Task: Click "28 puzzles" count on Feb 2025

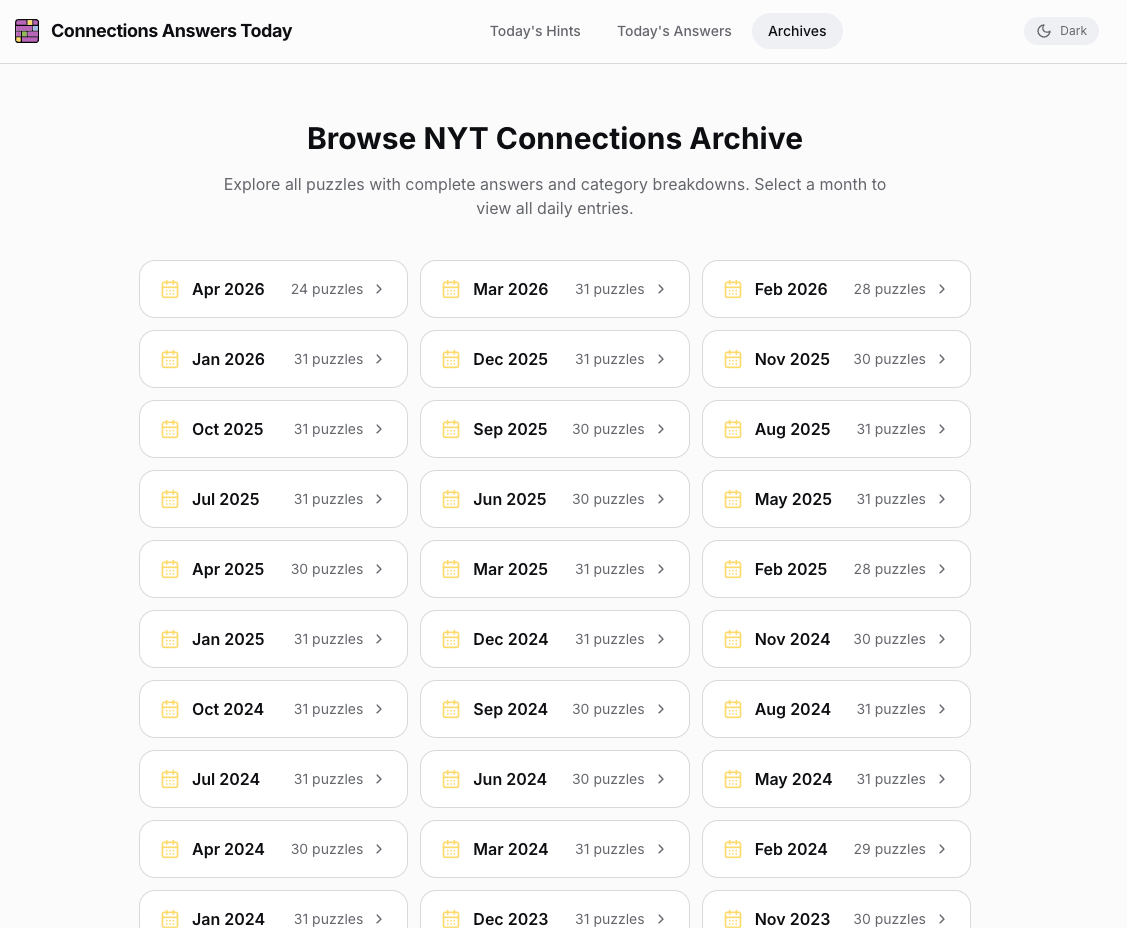Action: 890,569
